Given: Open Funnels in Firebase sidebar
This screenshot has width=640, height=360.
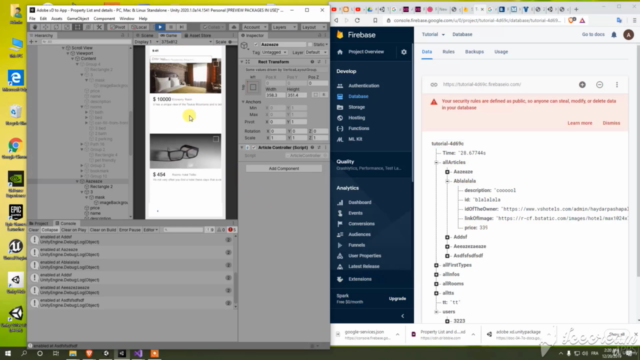Looking at the screenshot, I should click(356, 245).
